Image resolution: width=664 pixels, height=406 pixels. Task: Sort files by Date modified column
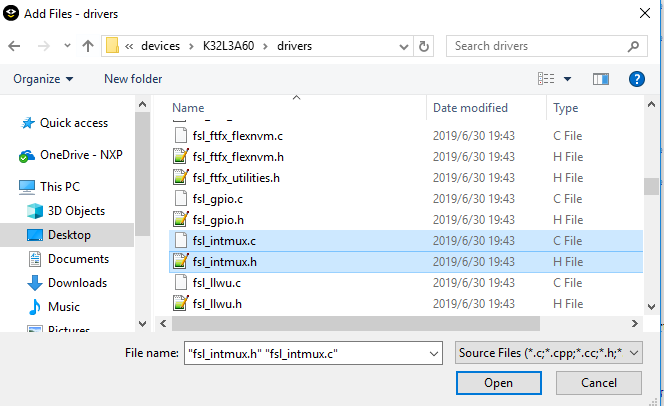click(470, 108)
